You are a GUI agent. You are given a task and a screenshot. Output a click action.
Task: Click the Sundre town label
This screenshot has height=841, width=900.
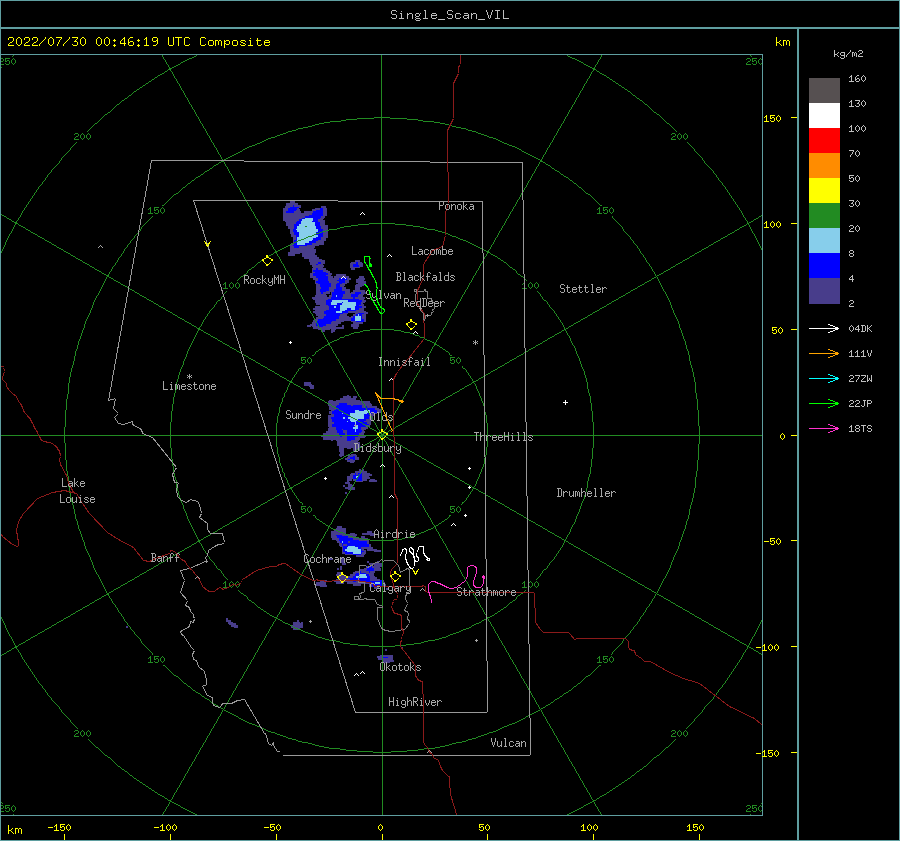(x=303, y=415)
